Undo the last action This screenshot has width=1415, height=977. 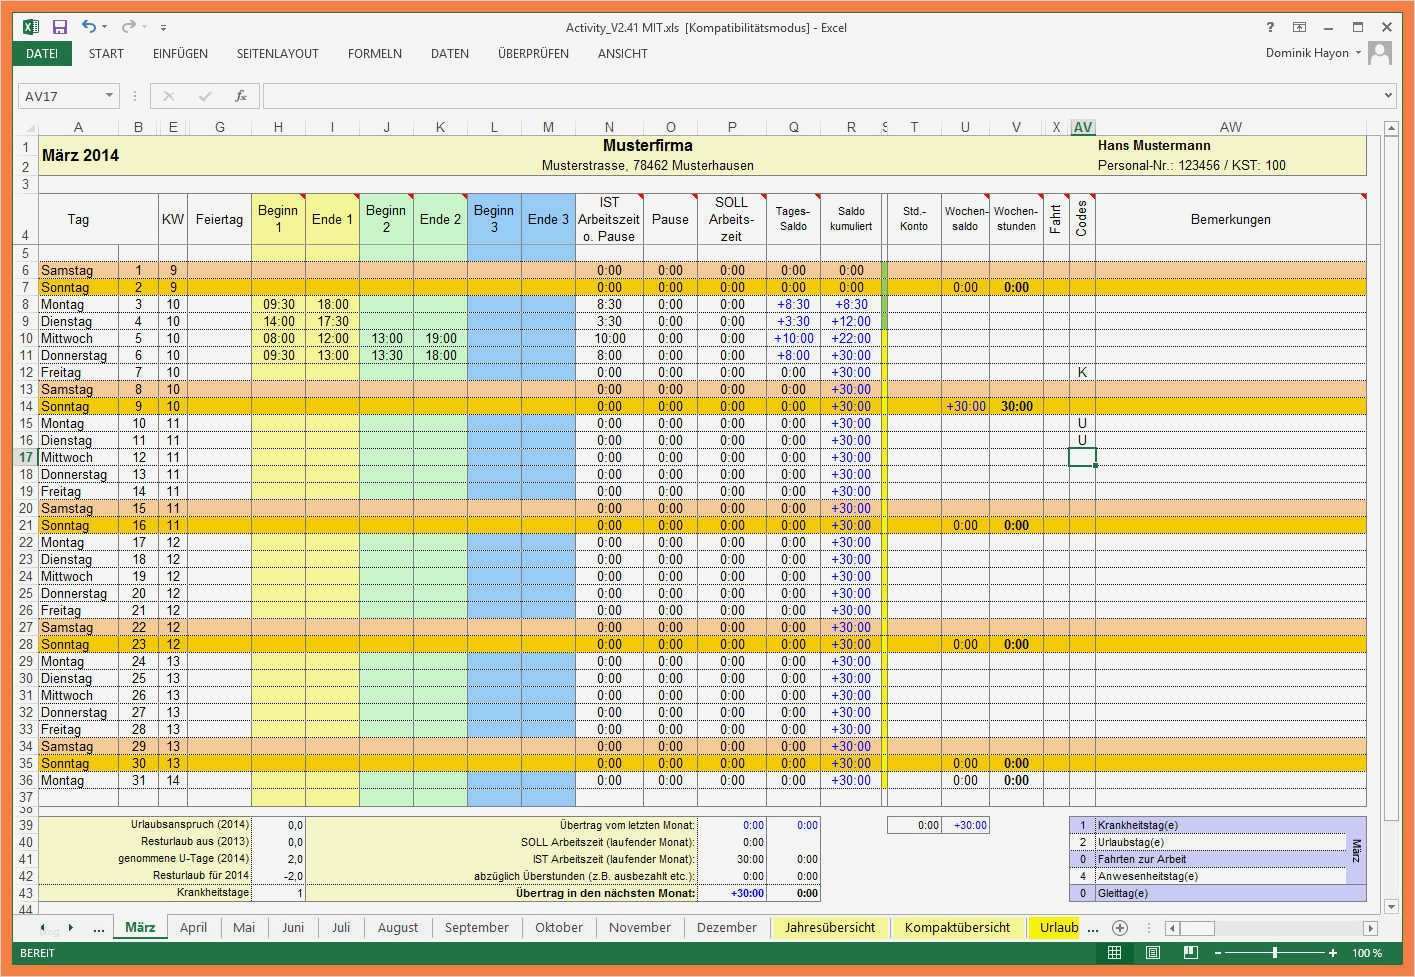click(90, 27)
